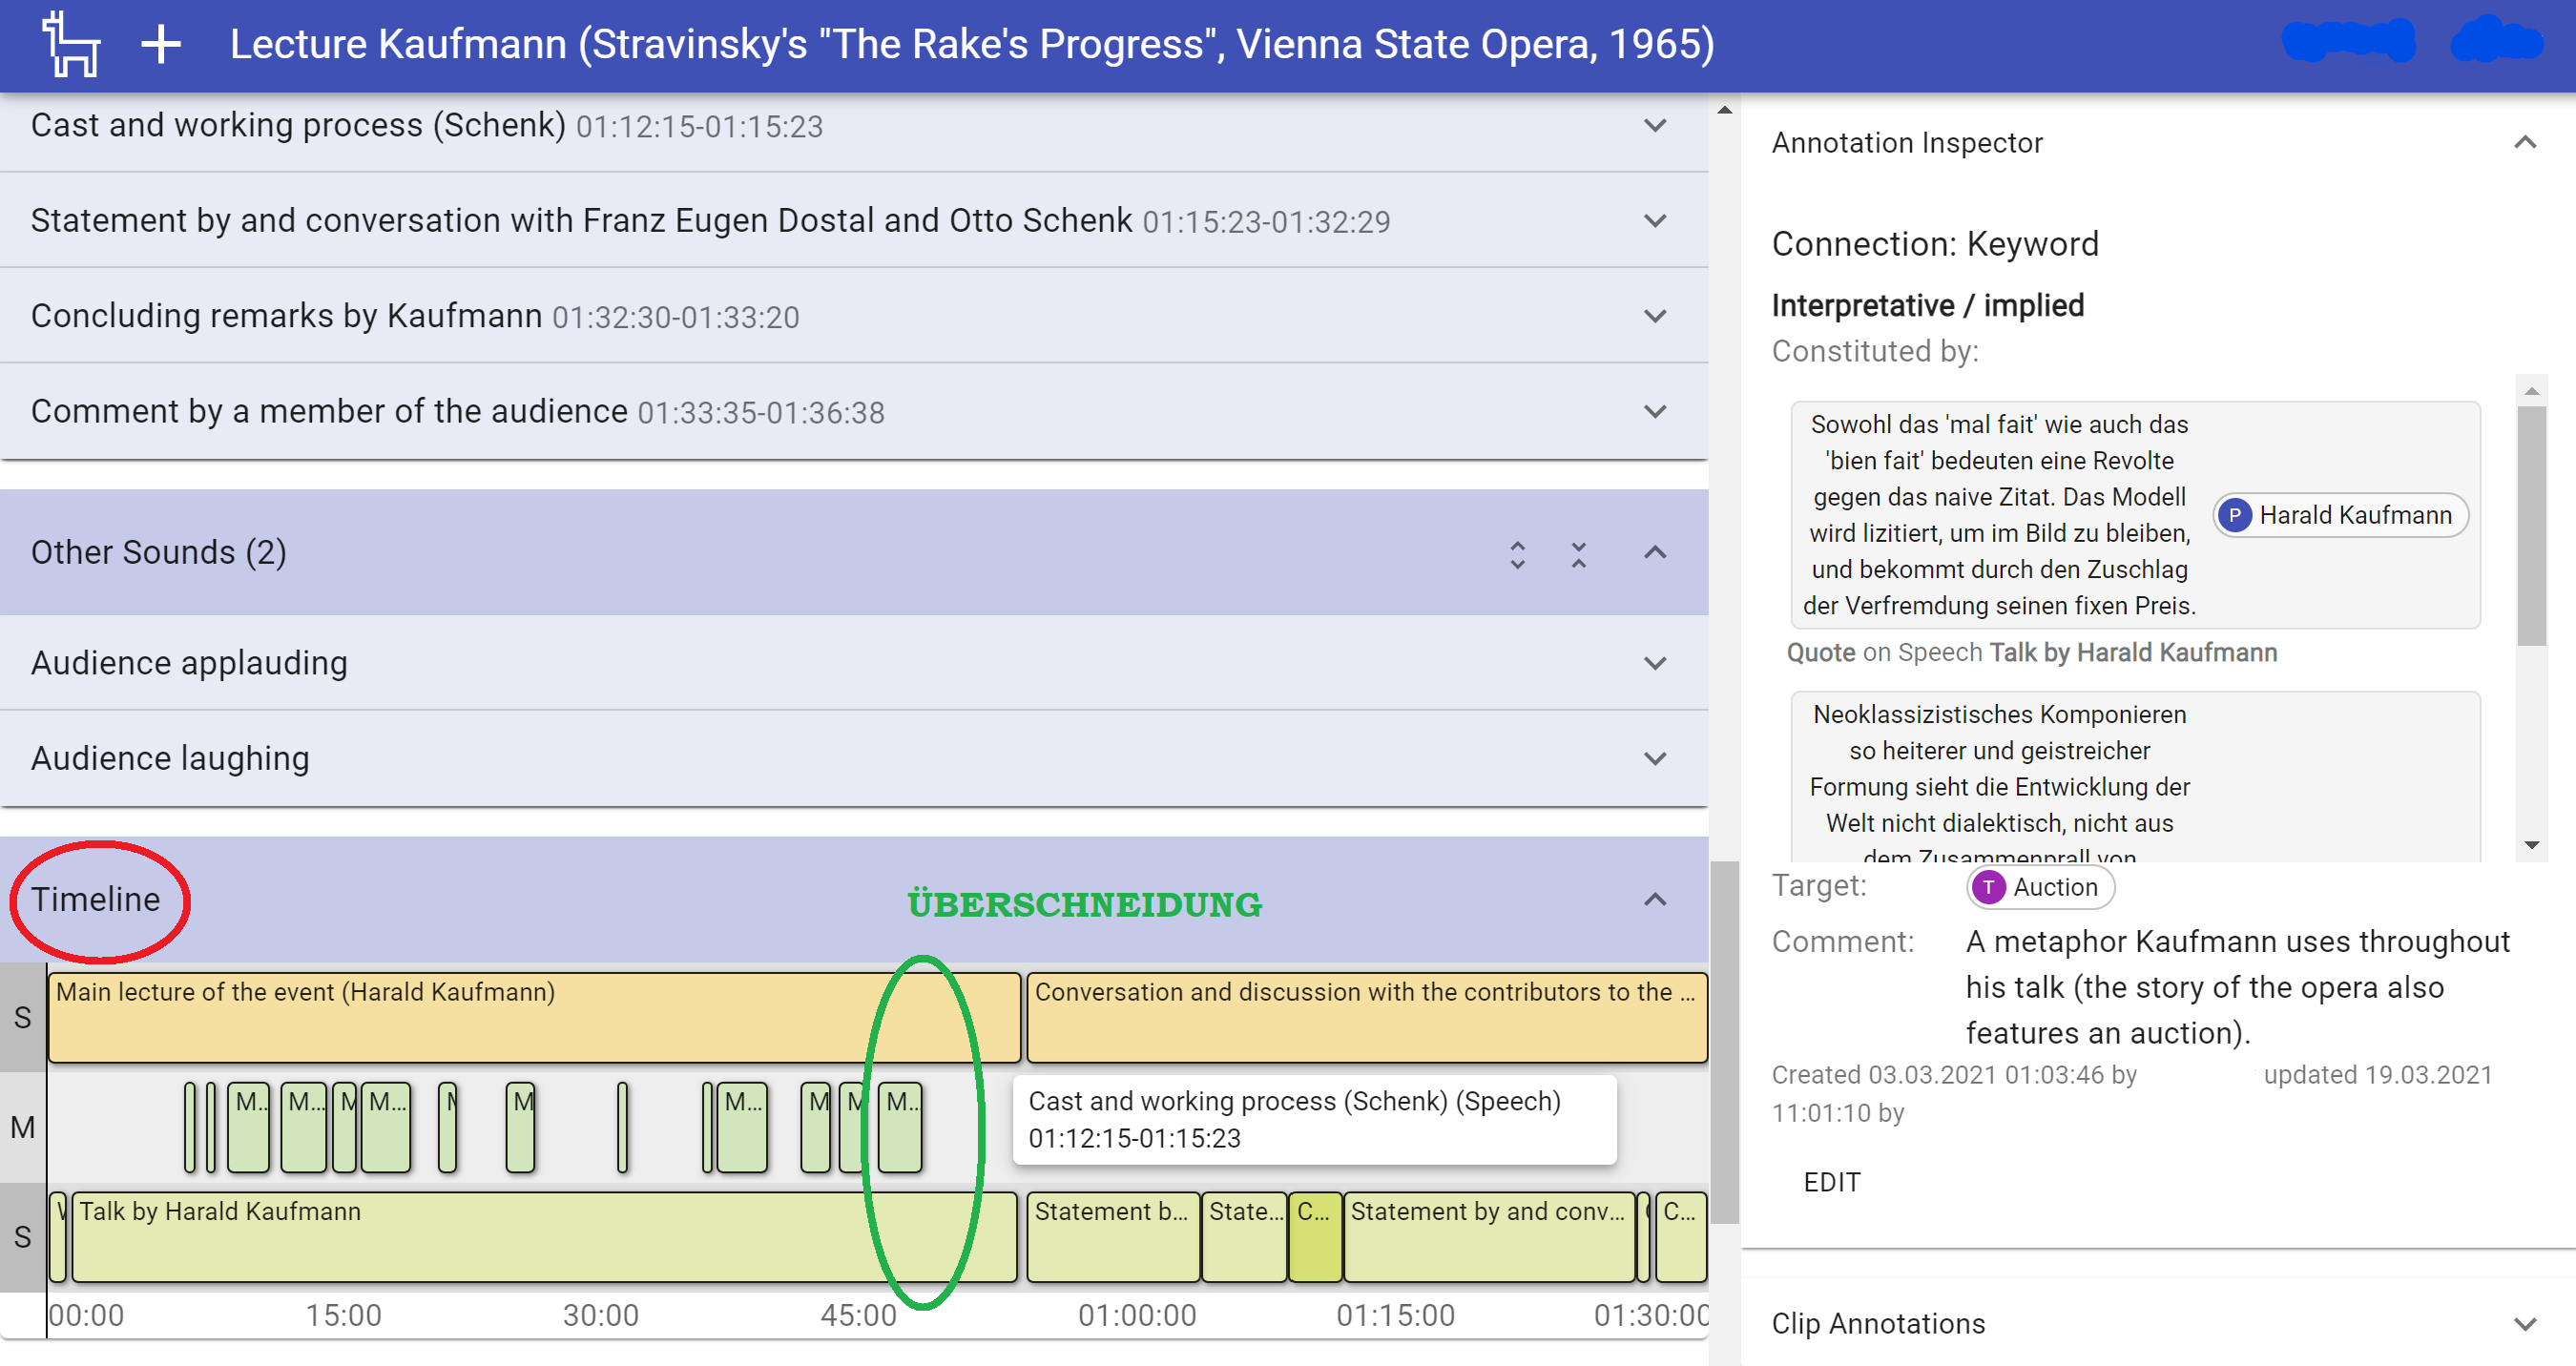The image size is (2576, 1366).
Task: Collapse the Other Sounds section
Action: click(1655, 552)
